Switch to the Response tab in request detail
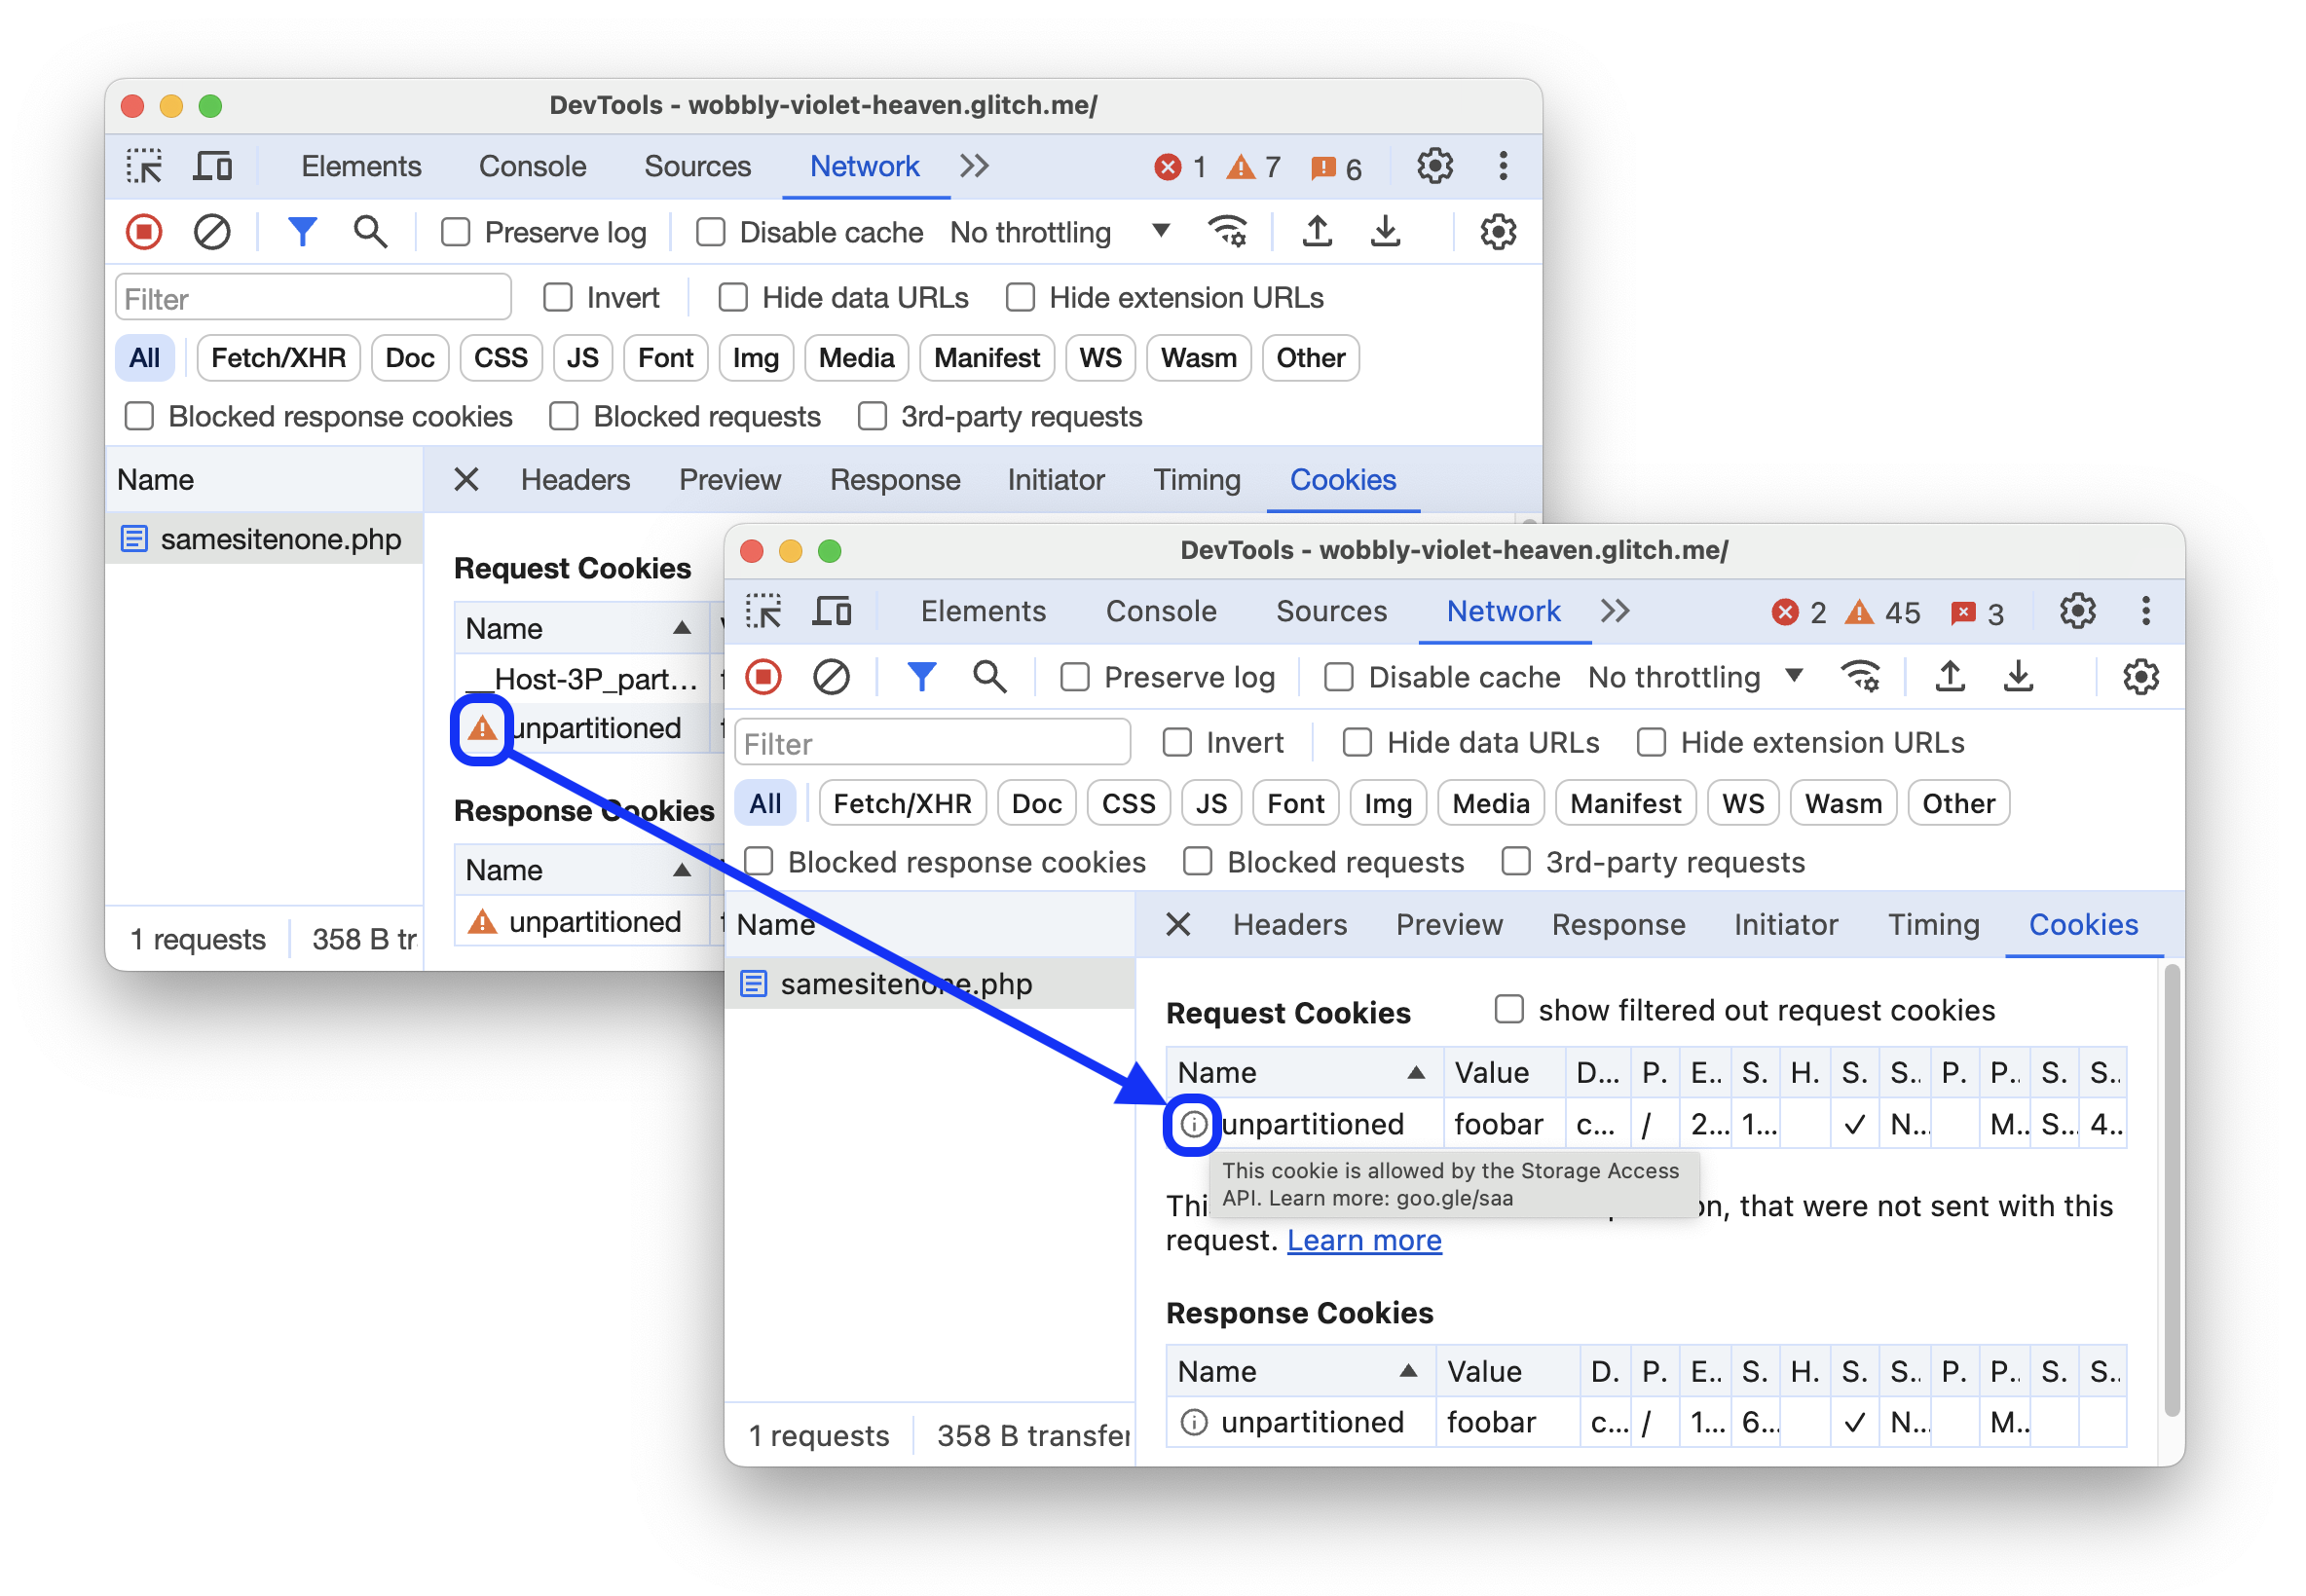This screenshot has height=1596, width=2306. tap(1612, 925)
